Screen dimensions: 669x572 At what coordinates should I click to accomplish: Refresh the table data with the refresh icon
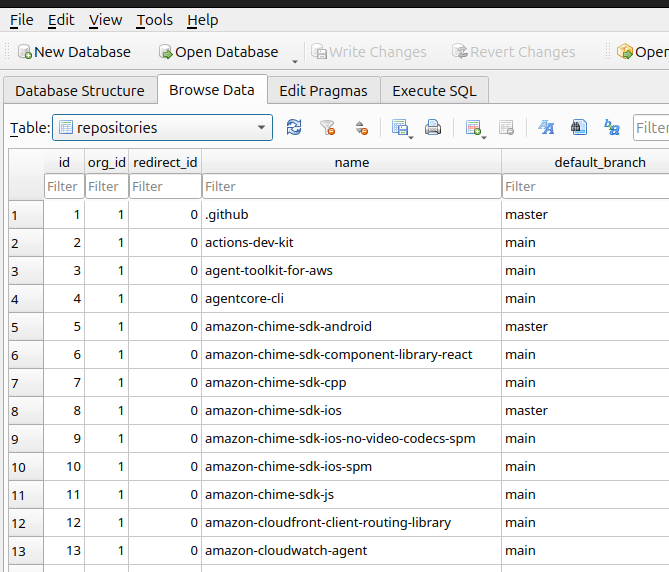coord(294,127)
